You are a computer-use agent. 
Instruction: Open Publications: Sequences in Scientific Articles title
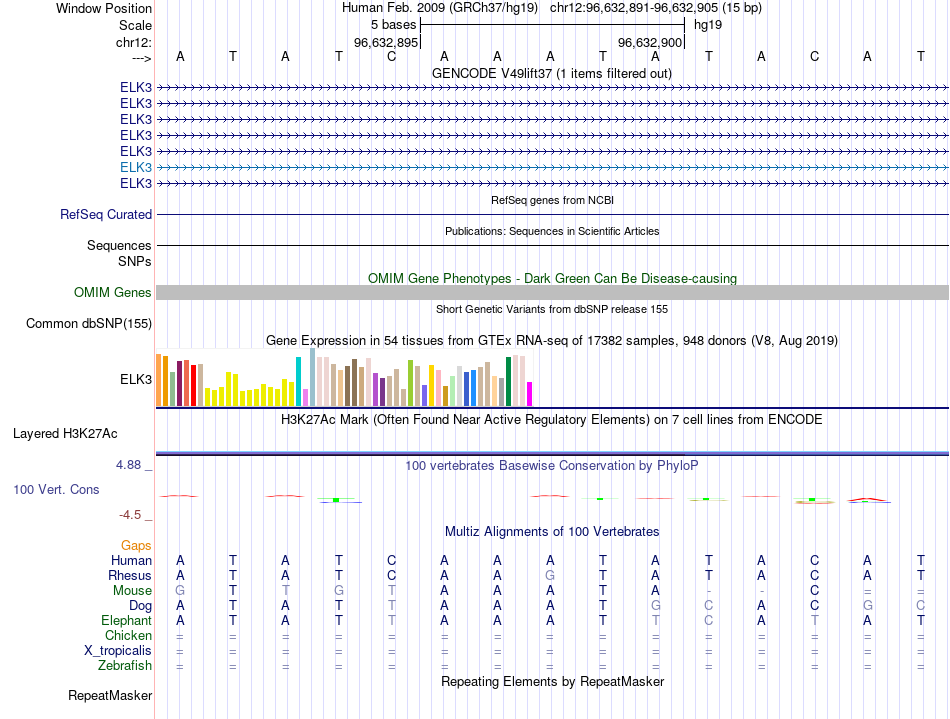click(x=552, y=231)
